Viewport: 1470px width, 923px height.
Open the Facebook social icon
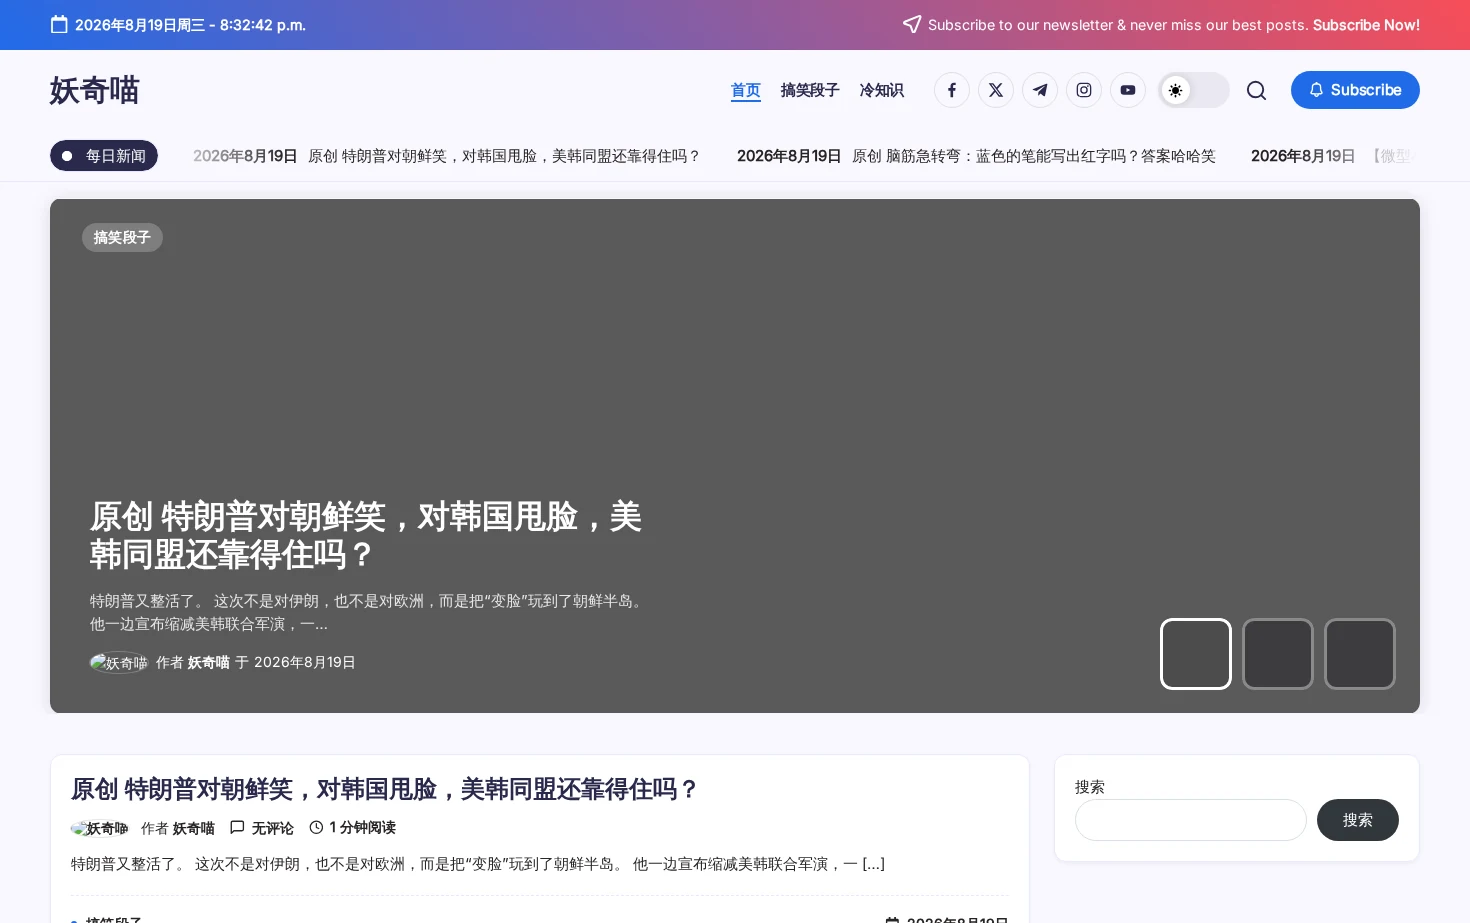952,90
